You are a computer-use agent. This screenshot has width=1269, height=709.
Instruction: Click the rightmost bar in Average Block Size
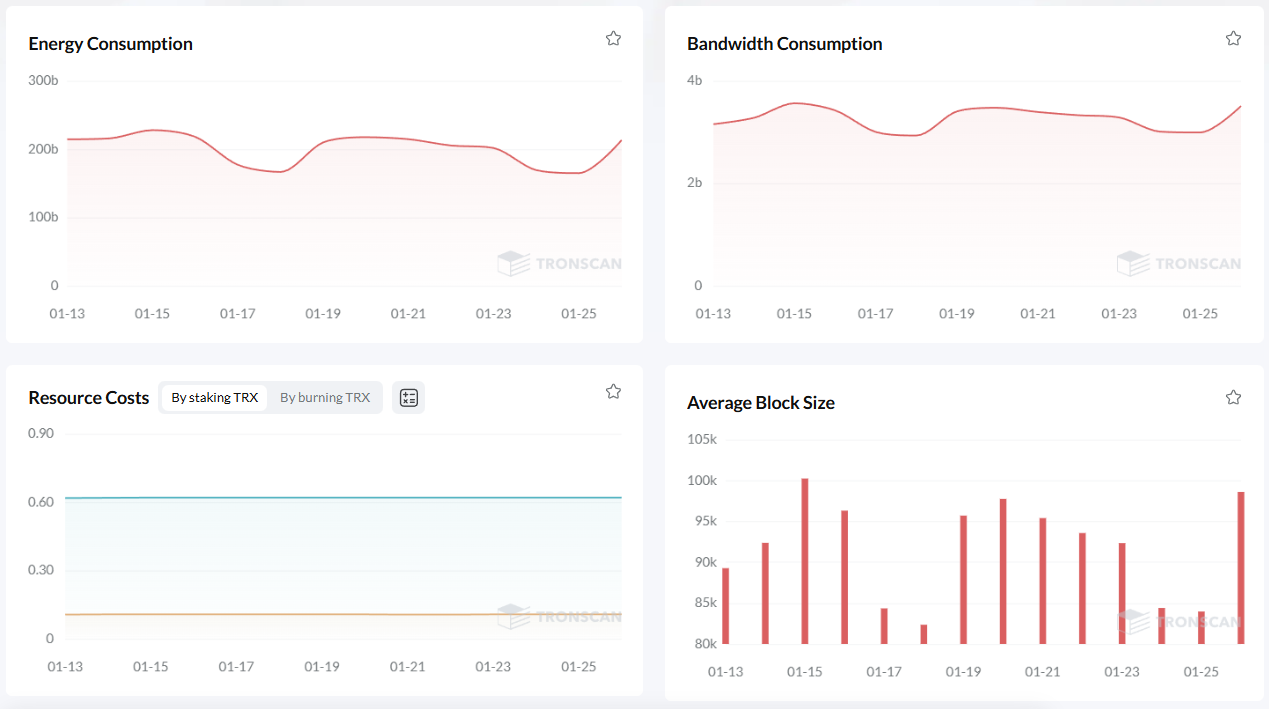pyautogui.click(x=1241, y=567)
